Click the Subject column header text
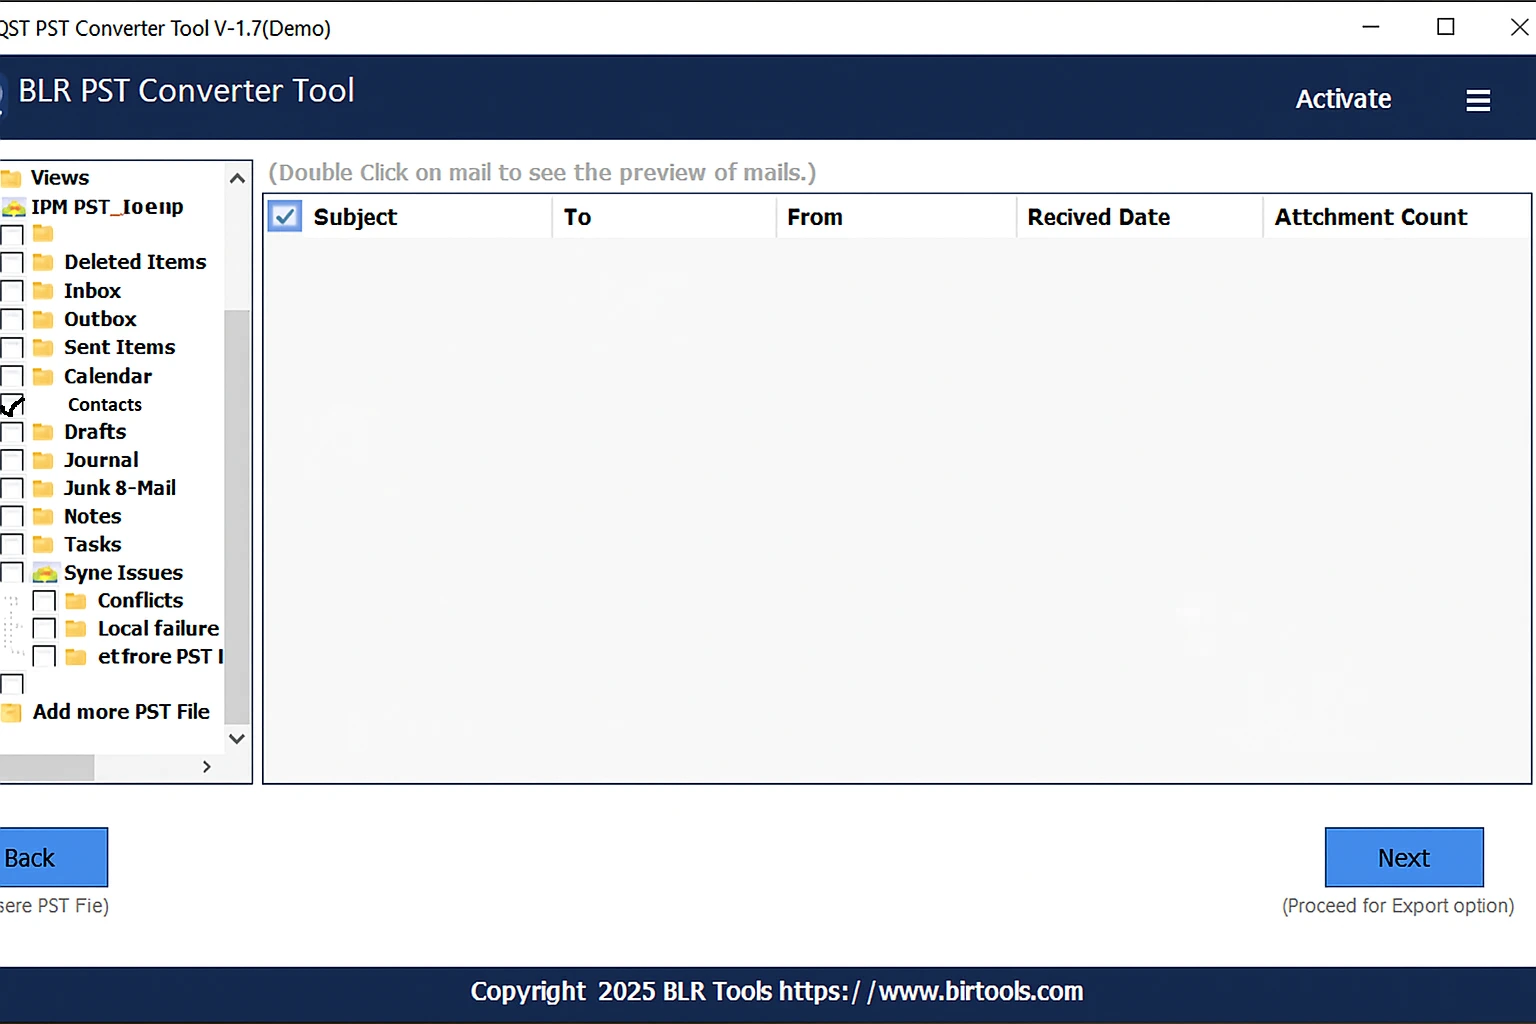The image size is (1536, 1024). pos(355,217)
